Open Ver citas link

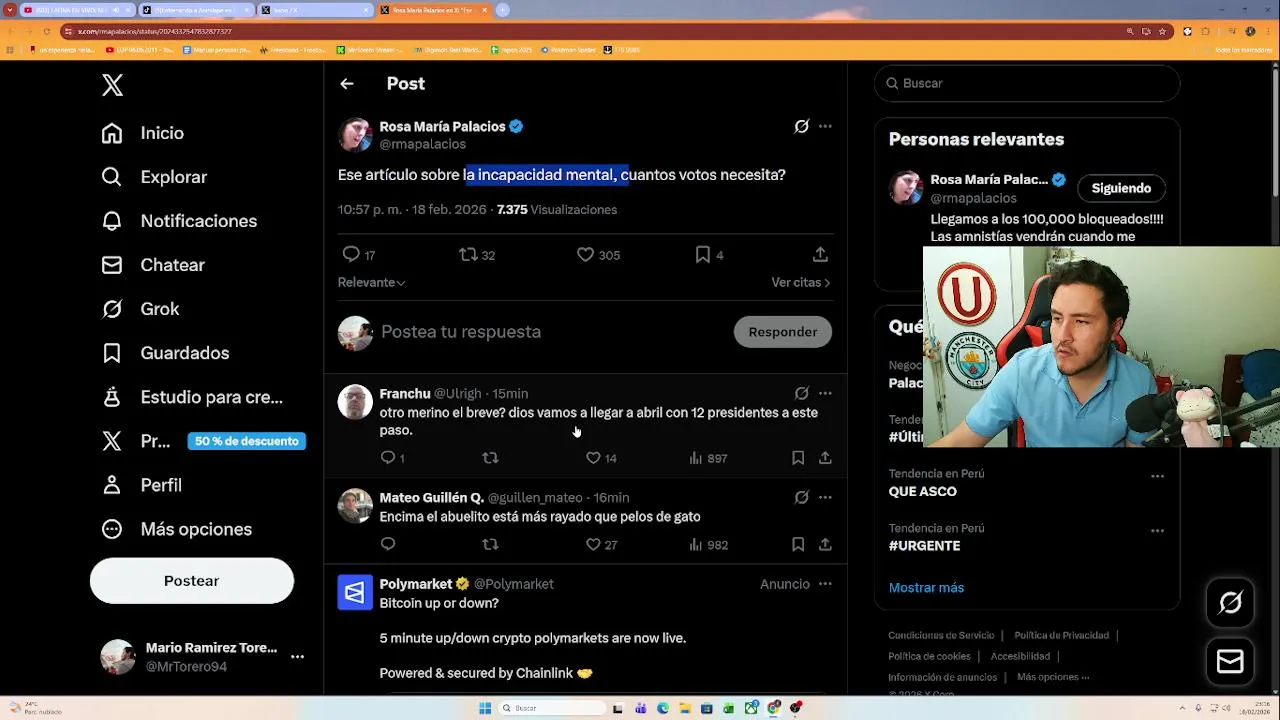pos(801,283)
